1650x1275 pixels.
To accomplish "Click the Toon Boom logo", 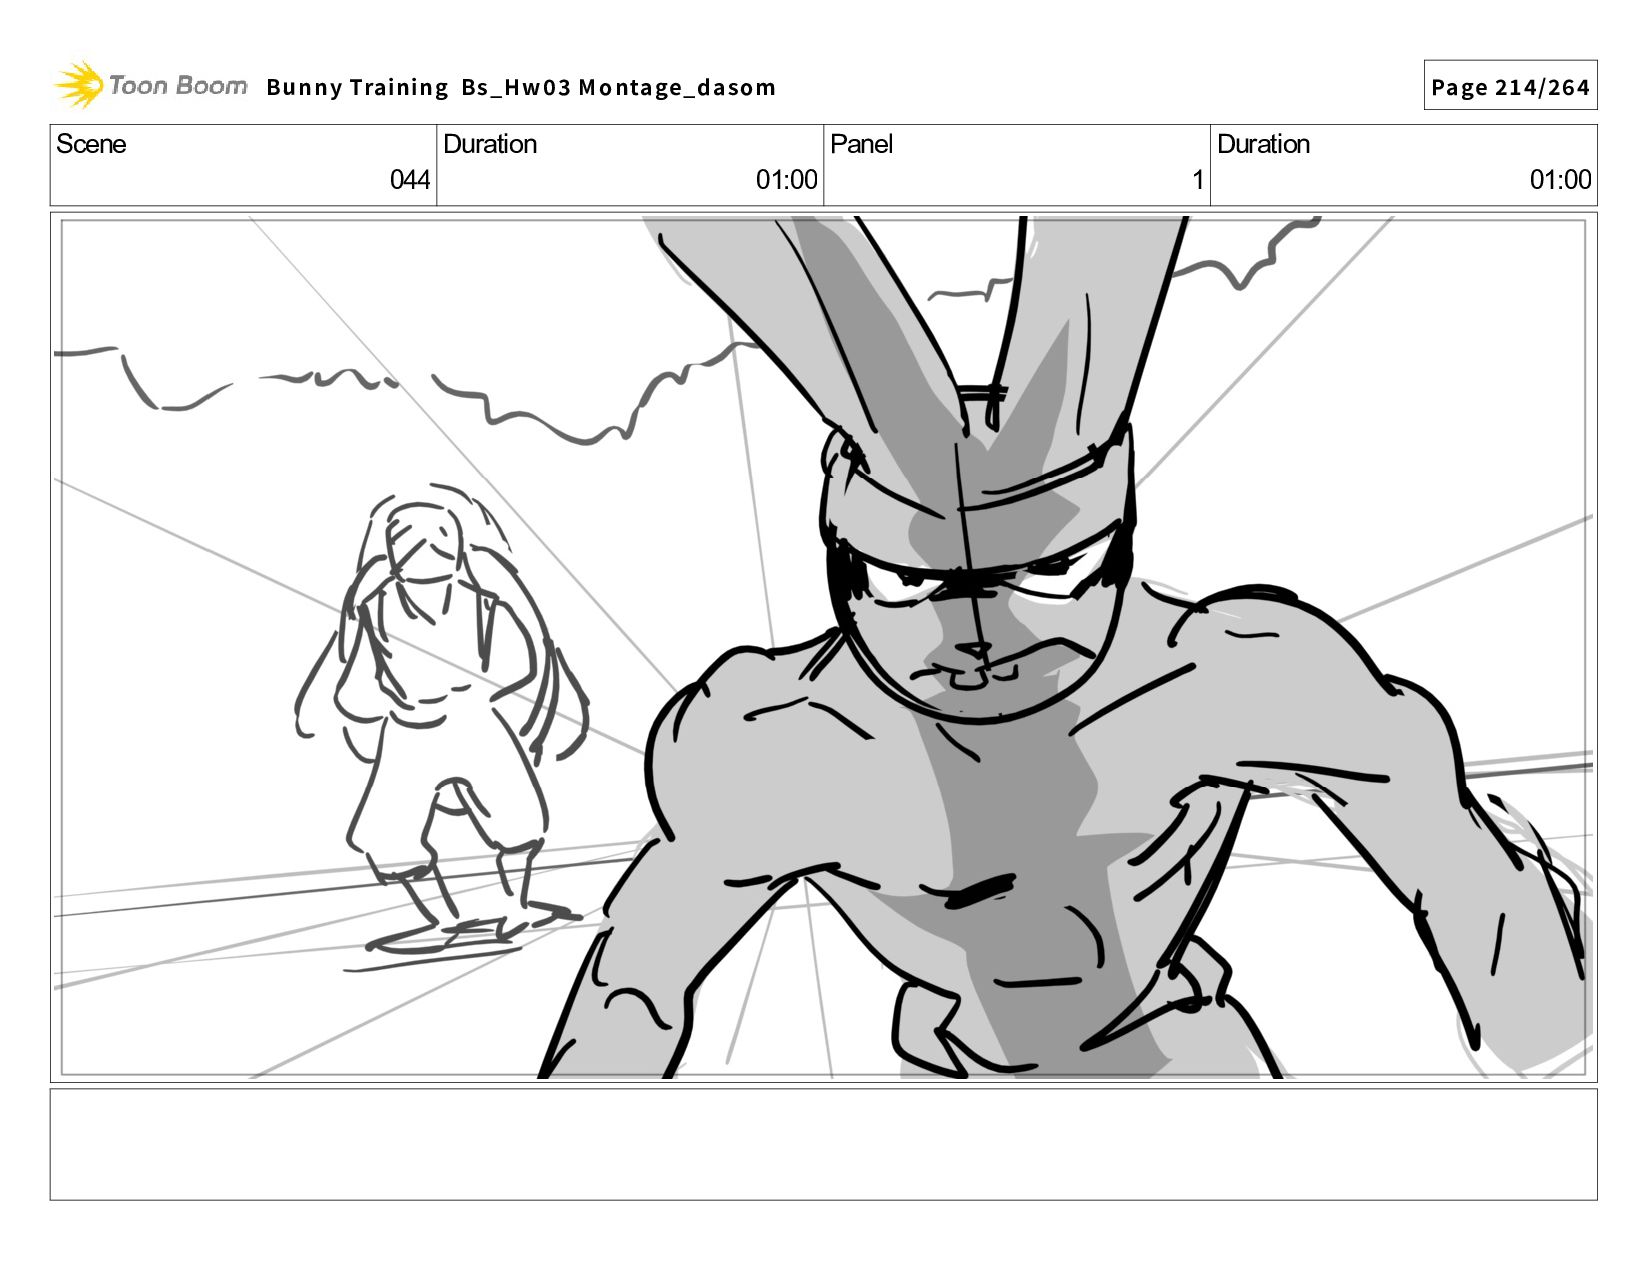I will click(150, 85).
